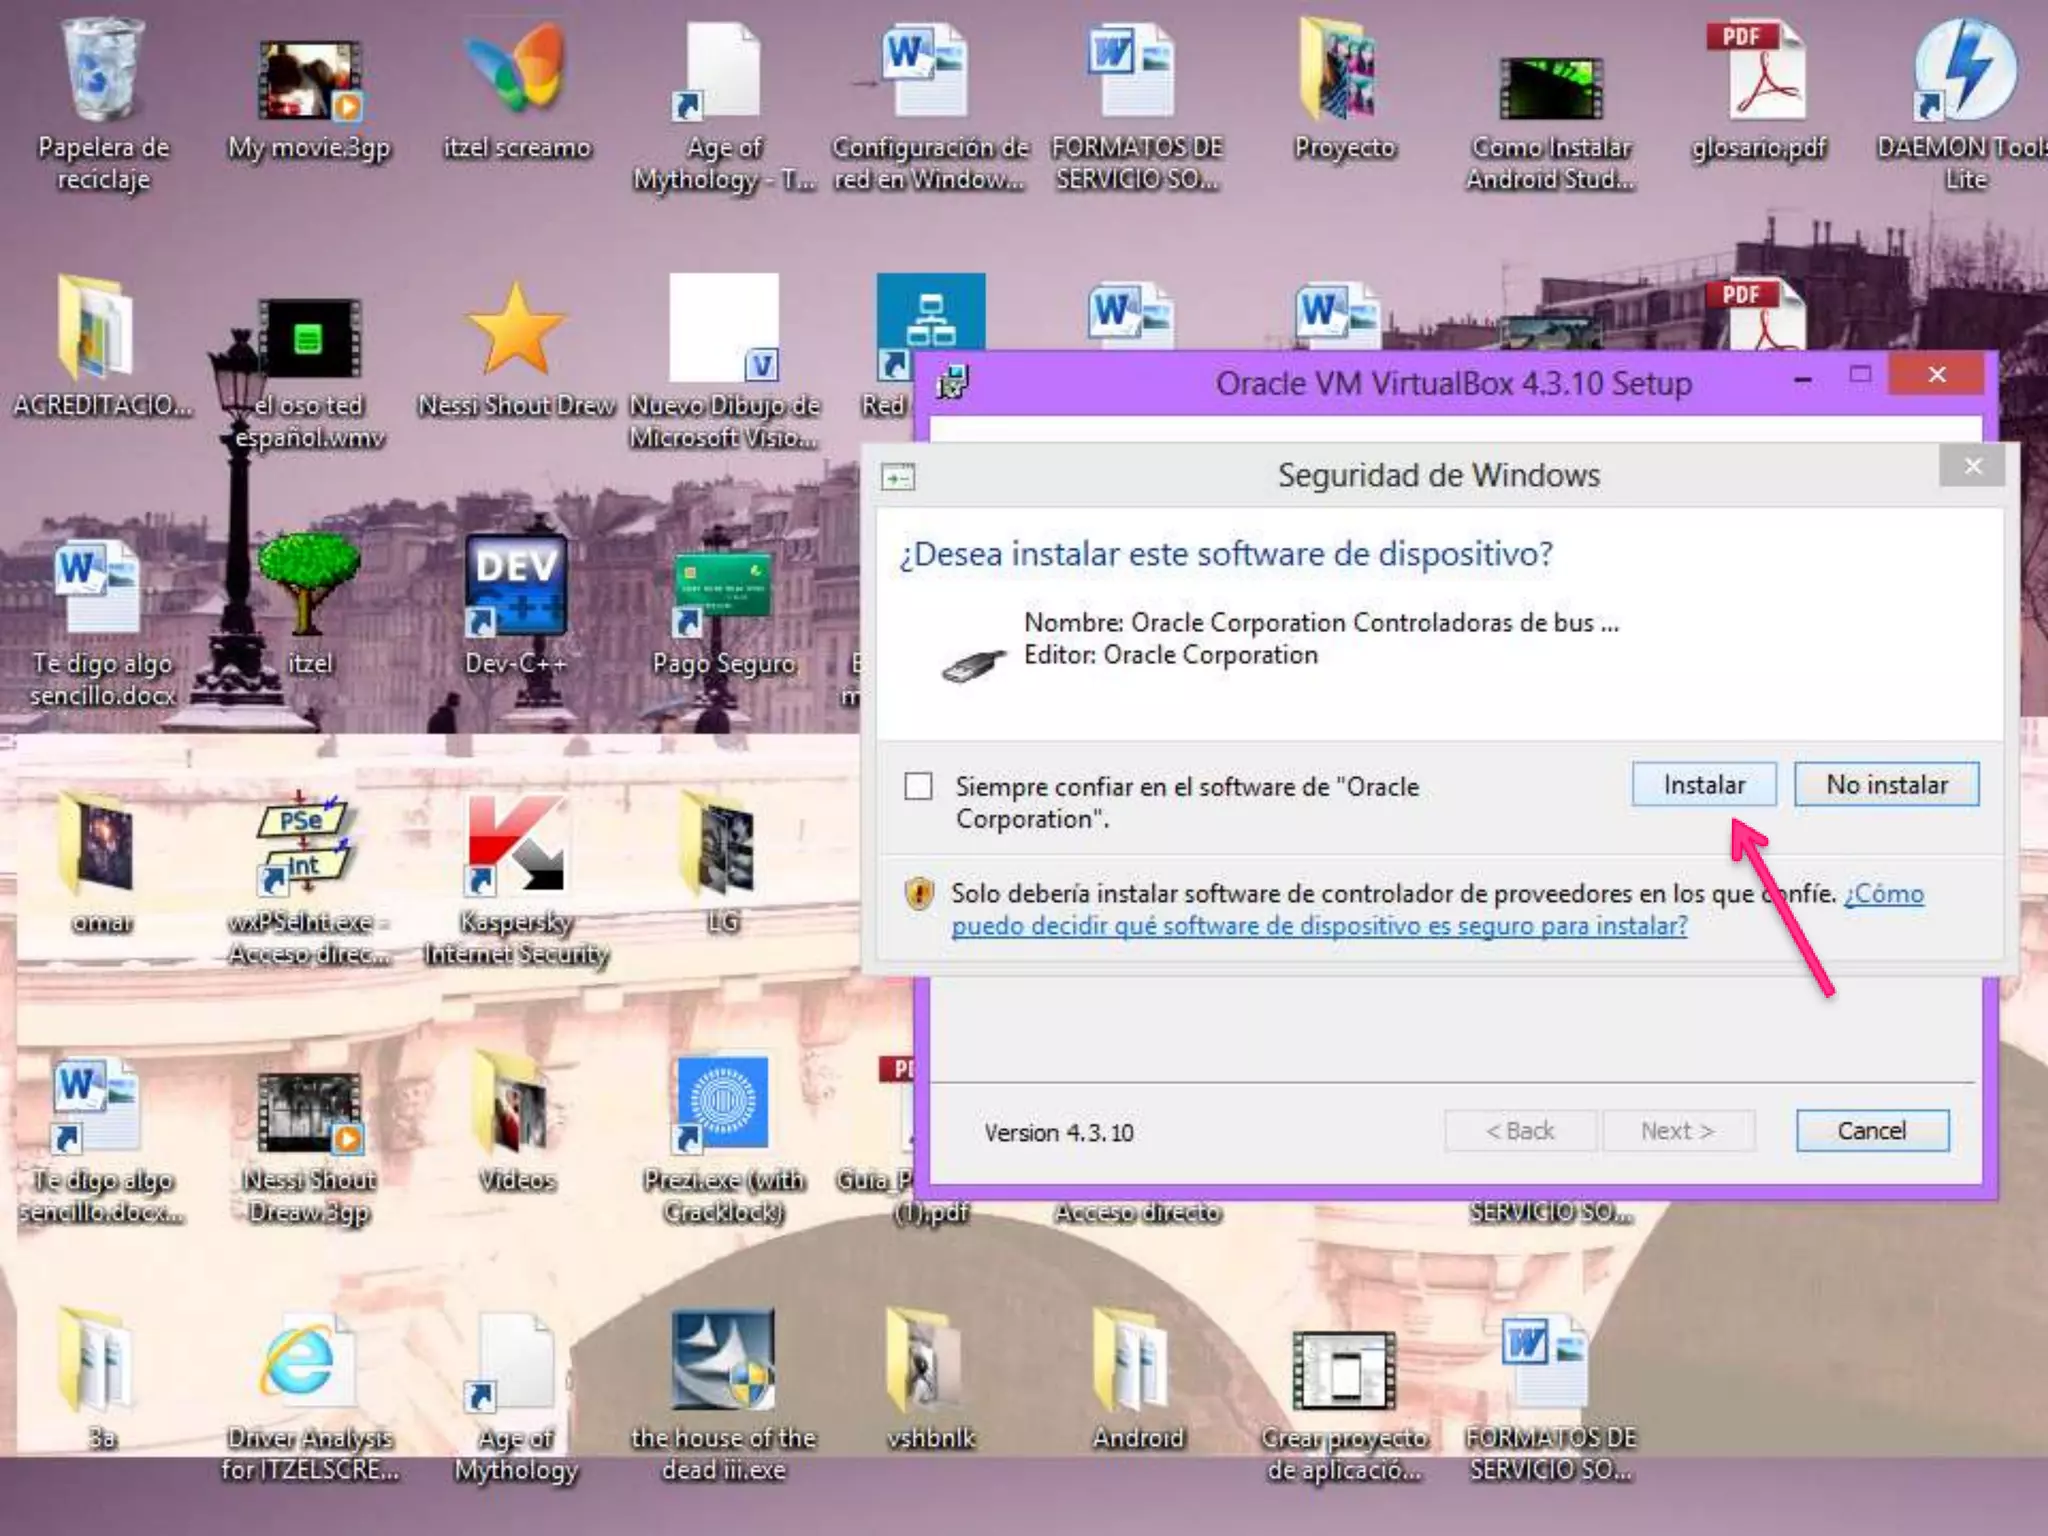Click the No instalar button
This screenshot has width=2048, height=1536.
[1886, 785]
